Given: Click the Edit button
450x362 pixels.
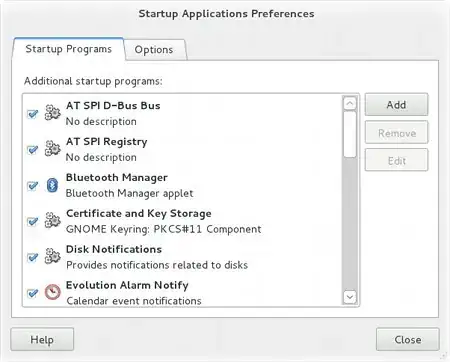Looking at the screenshot, I should pyautogui.click(x=396, y=161).
